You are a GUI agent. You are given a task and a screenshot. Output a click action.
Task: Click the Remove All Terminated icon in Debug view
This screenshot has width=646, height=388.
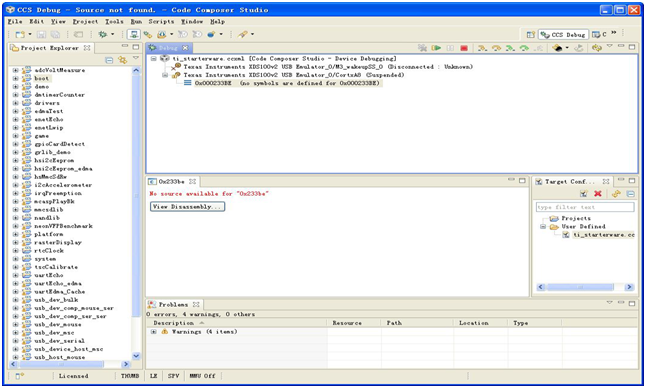pos(422,48)
